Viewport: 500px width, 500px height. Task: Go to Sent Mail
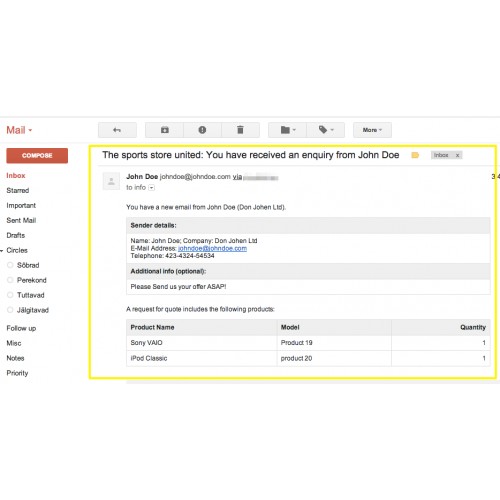click(21, 220)
